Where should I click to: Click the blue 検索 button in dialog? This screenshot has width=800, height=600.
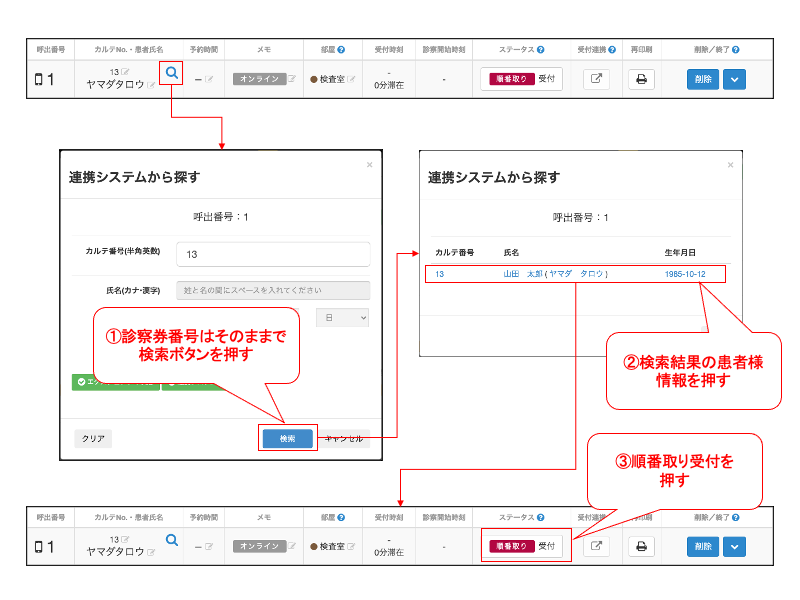(x=288, y=438)
